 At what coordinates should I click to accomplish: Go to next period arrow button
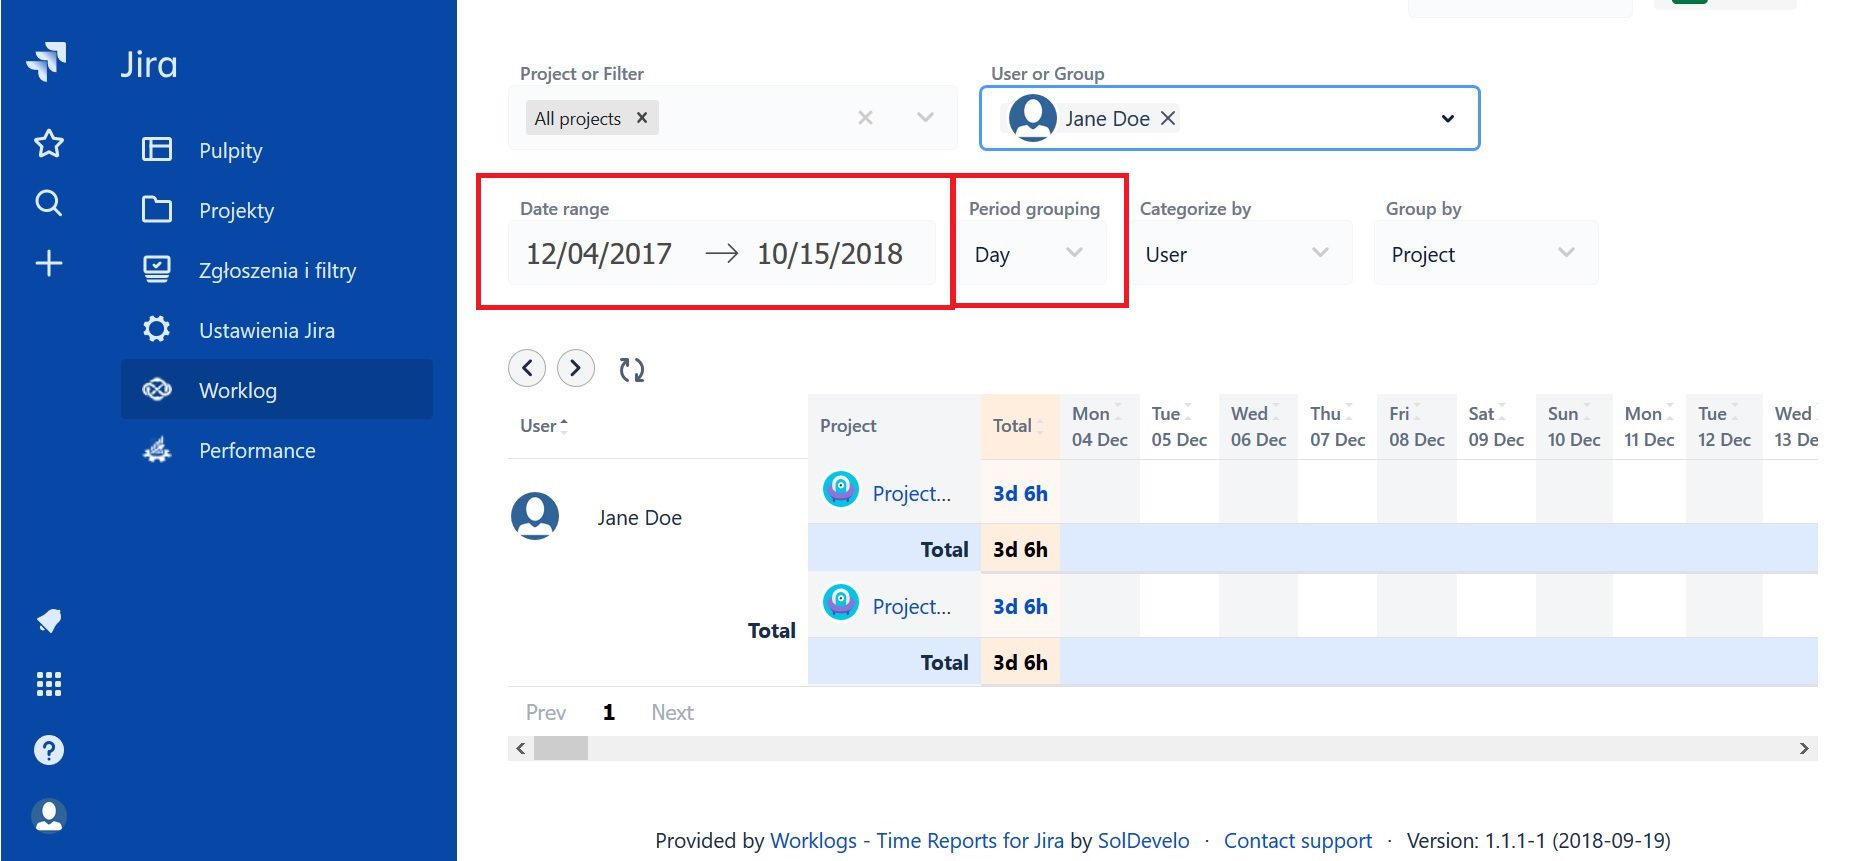pos(576,368)
